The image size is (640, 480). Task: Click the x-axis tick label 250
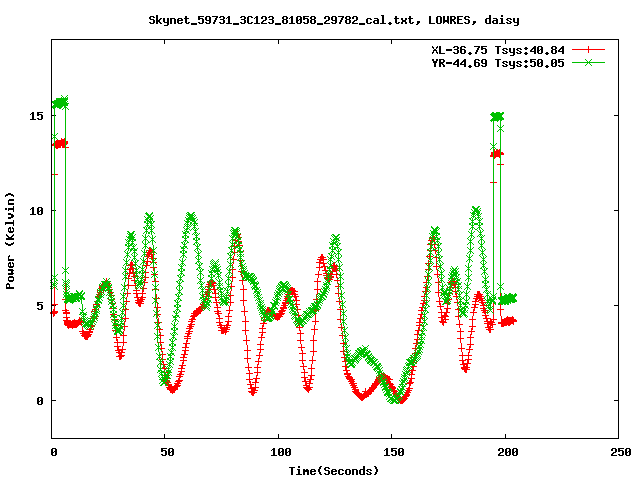pyautogui.click(x=621, y=452)
